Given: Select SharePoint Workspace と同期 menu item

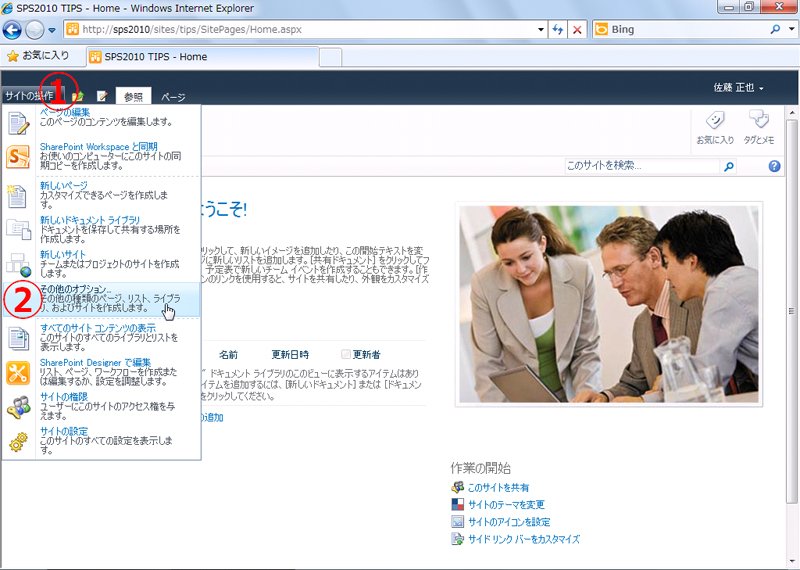Looking at the screenshot, I should tap(102, 156).
